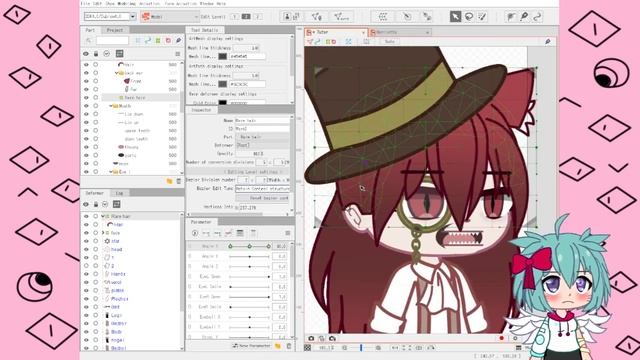Viewport: 640px width, 360px height.
Task: Toggle visibility of back hair folder
Action: pyautogui.click(x=86, y=73)
